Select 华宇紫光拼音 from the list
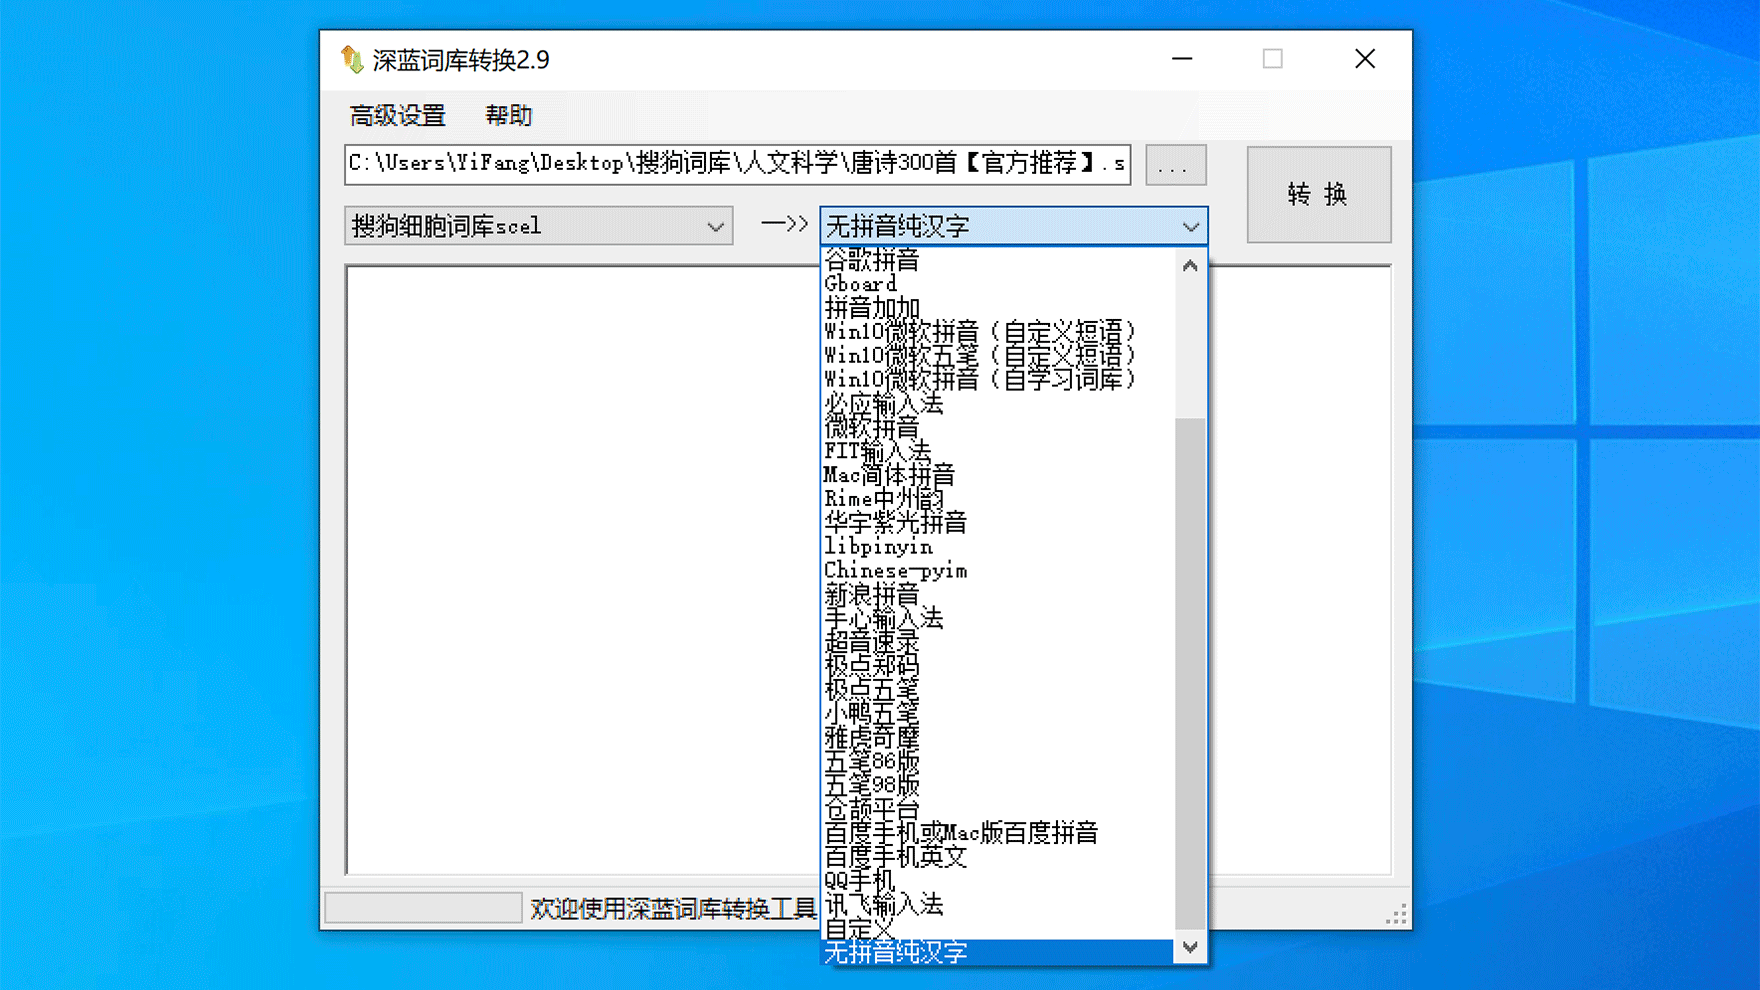Image resolution: width=1760 pixels, height=990 pixels. (997, 523)
